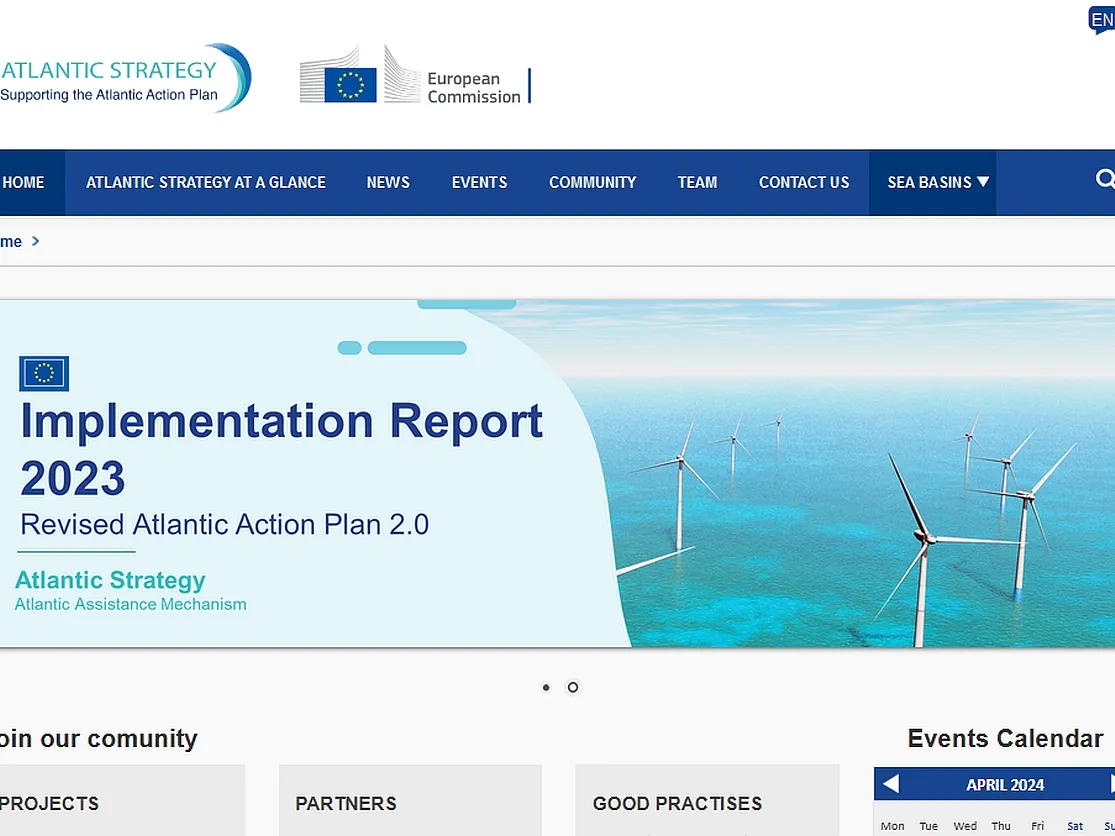Go to previous month in Events Calendar
Viewport: 1115px width, 836px height.
890,784
